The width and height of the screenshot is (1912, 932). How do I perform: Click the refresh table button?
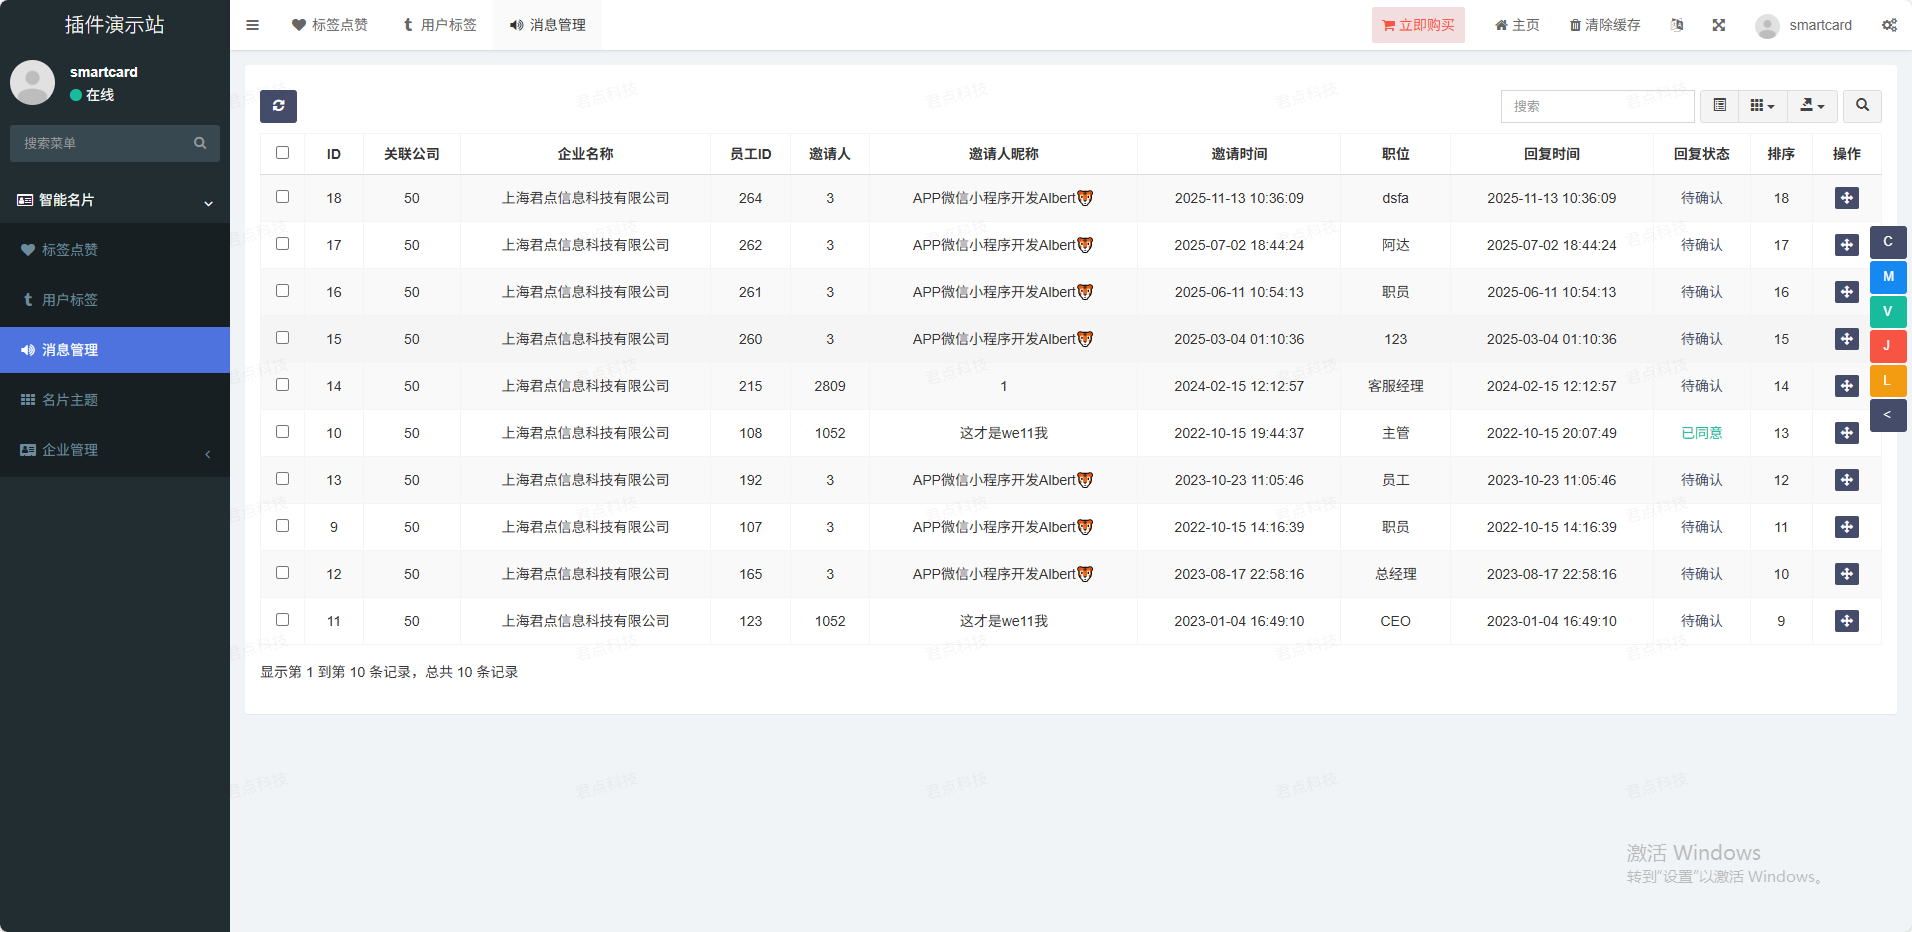[278, 106]
